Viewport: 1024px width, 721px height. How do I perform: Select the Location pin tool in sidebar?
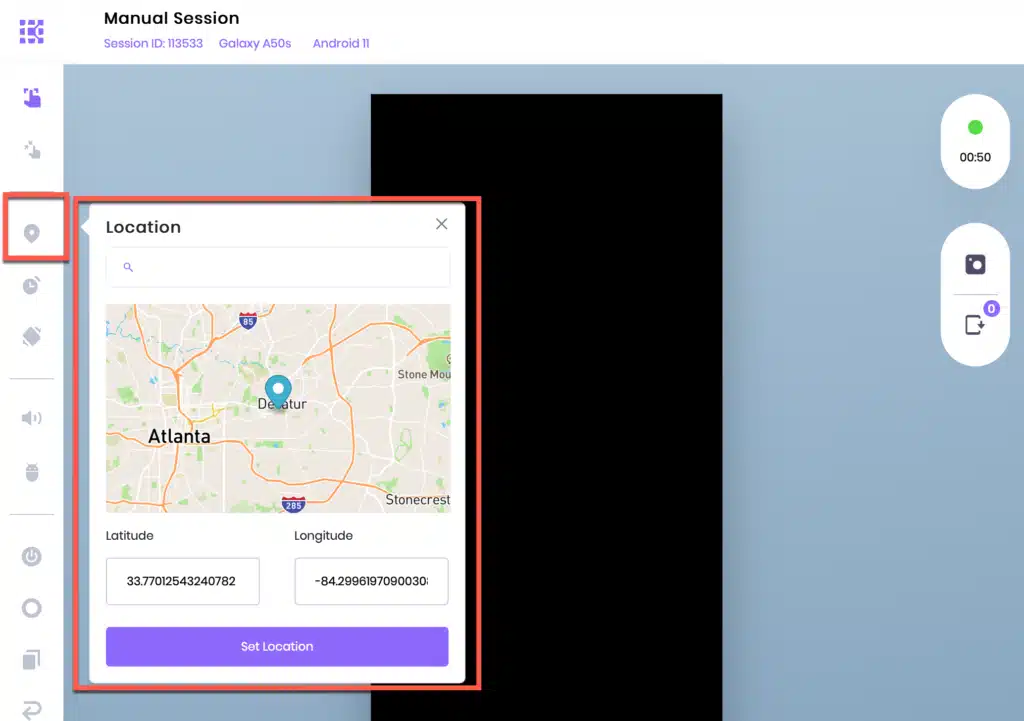(x=32, y=231)
